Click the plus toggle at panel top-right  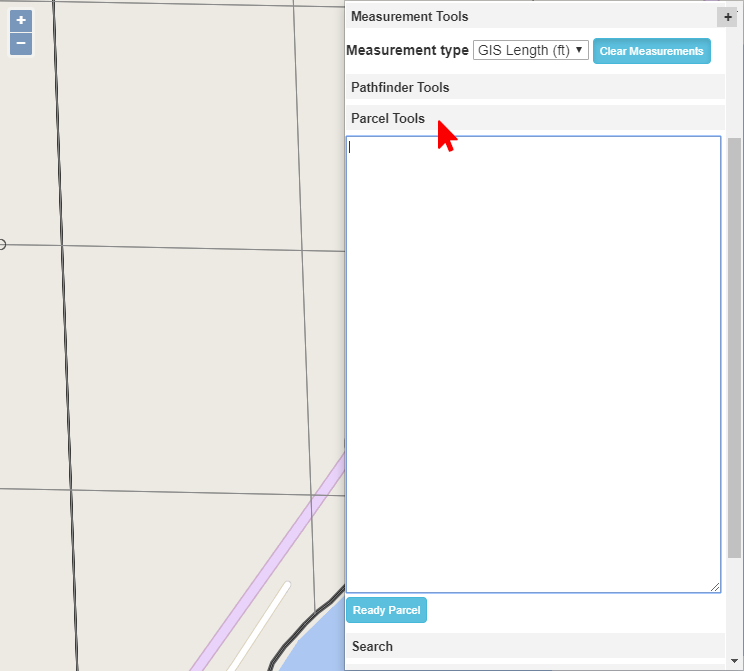click(x=727, y=17)
